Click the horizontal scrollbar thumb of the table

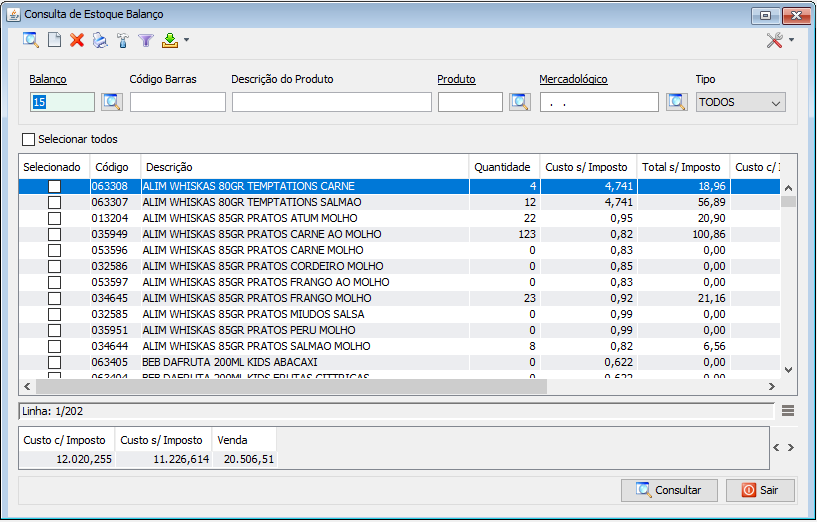point(291,387)
